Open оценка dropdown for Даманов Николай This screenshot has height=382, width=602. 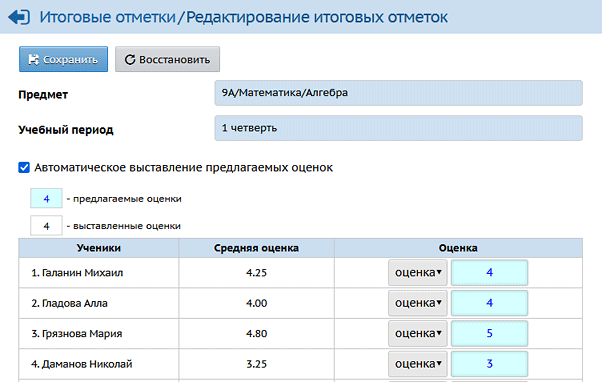[x=418, y=364]
